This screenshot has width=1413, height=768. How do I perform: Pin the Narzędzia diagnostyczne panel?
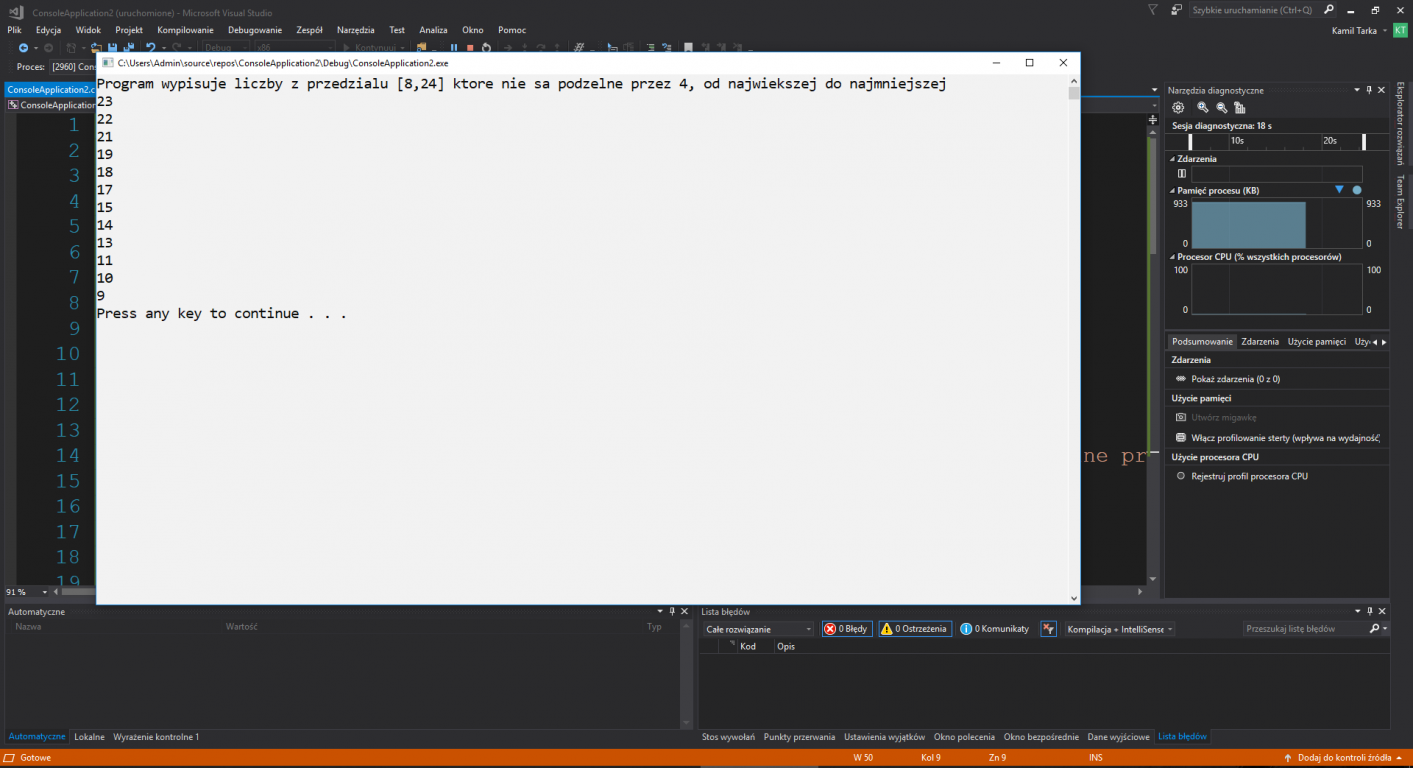click(1369, 90)
